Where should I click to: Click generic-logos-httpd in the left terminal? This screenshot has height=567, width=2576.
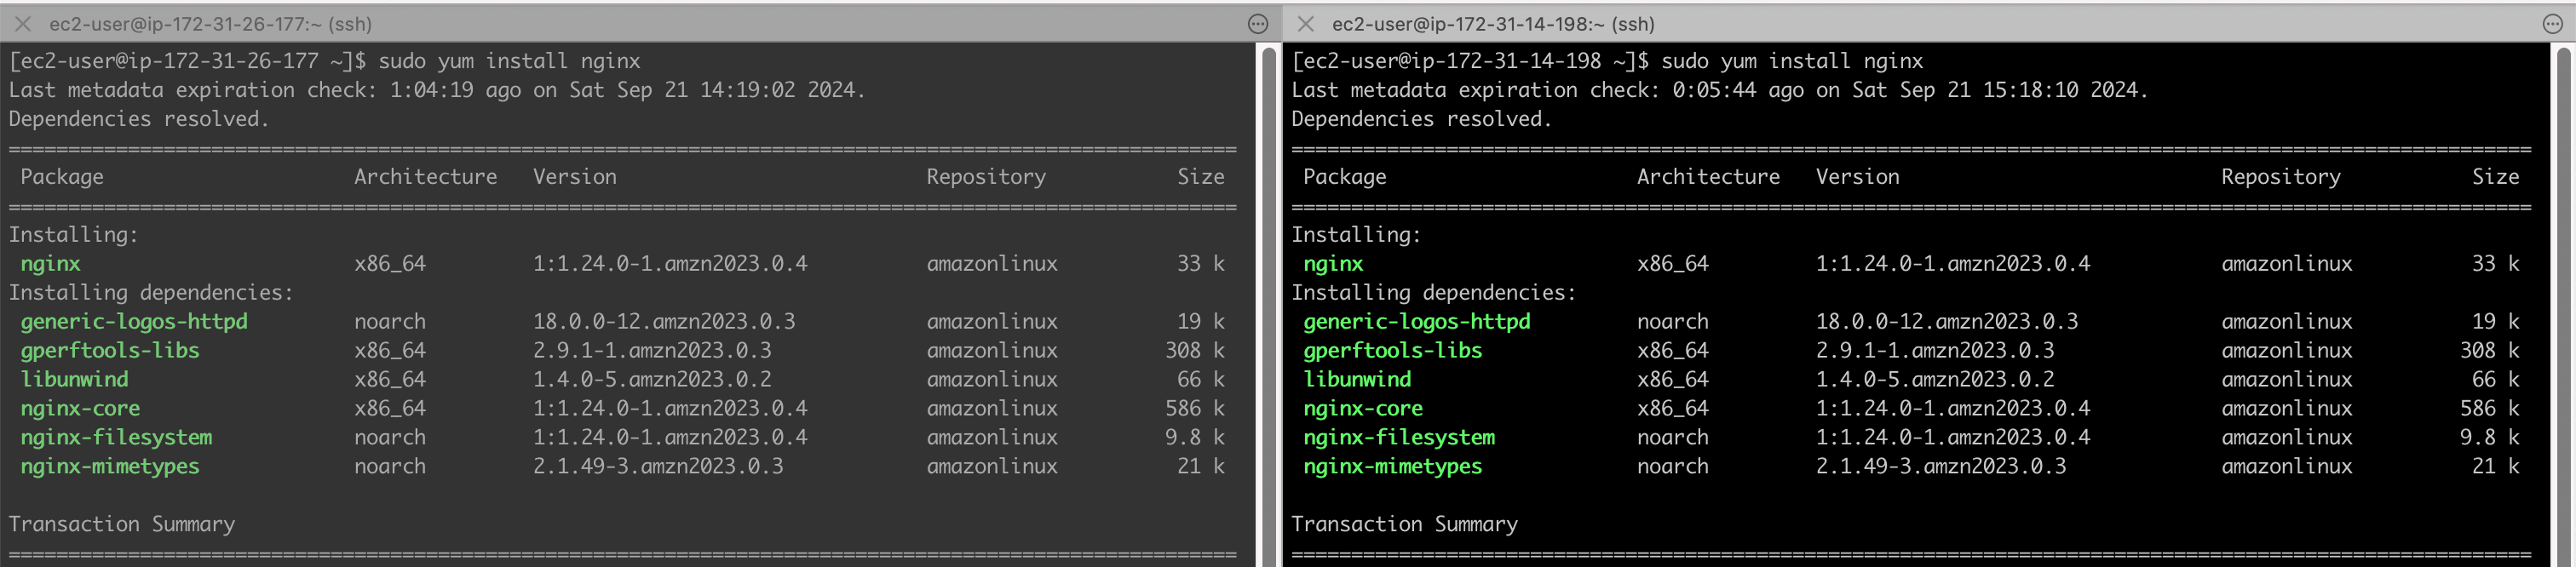134,322
